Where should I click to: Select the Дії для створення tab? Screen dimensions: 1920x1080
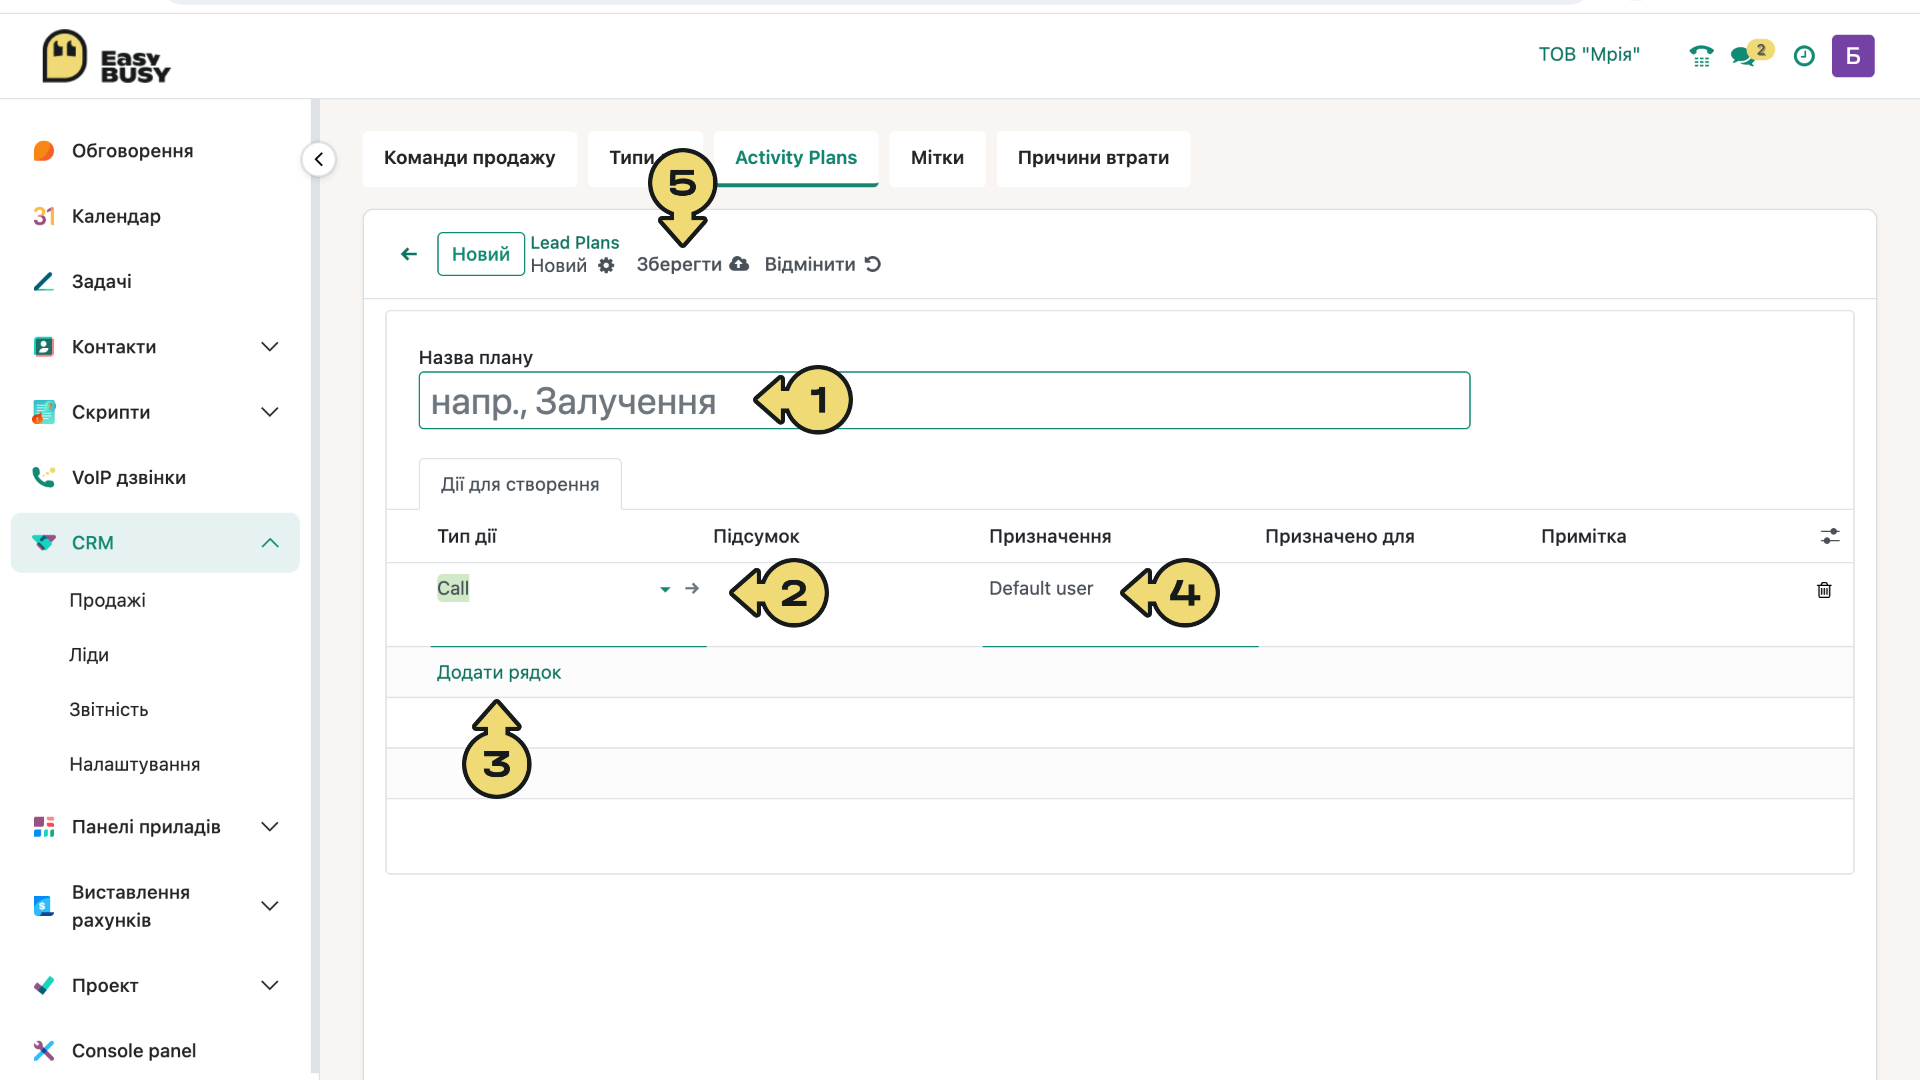tap(520, 484)
